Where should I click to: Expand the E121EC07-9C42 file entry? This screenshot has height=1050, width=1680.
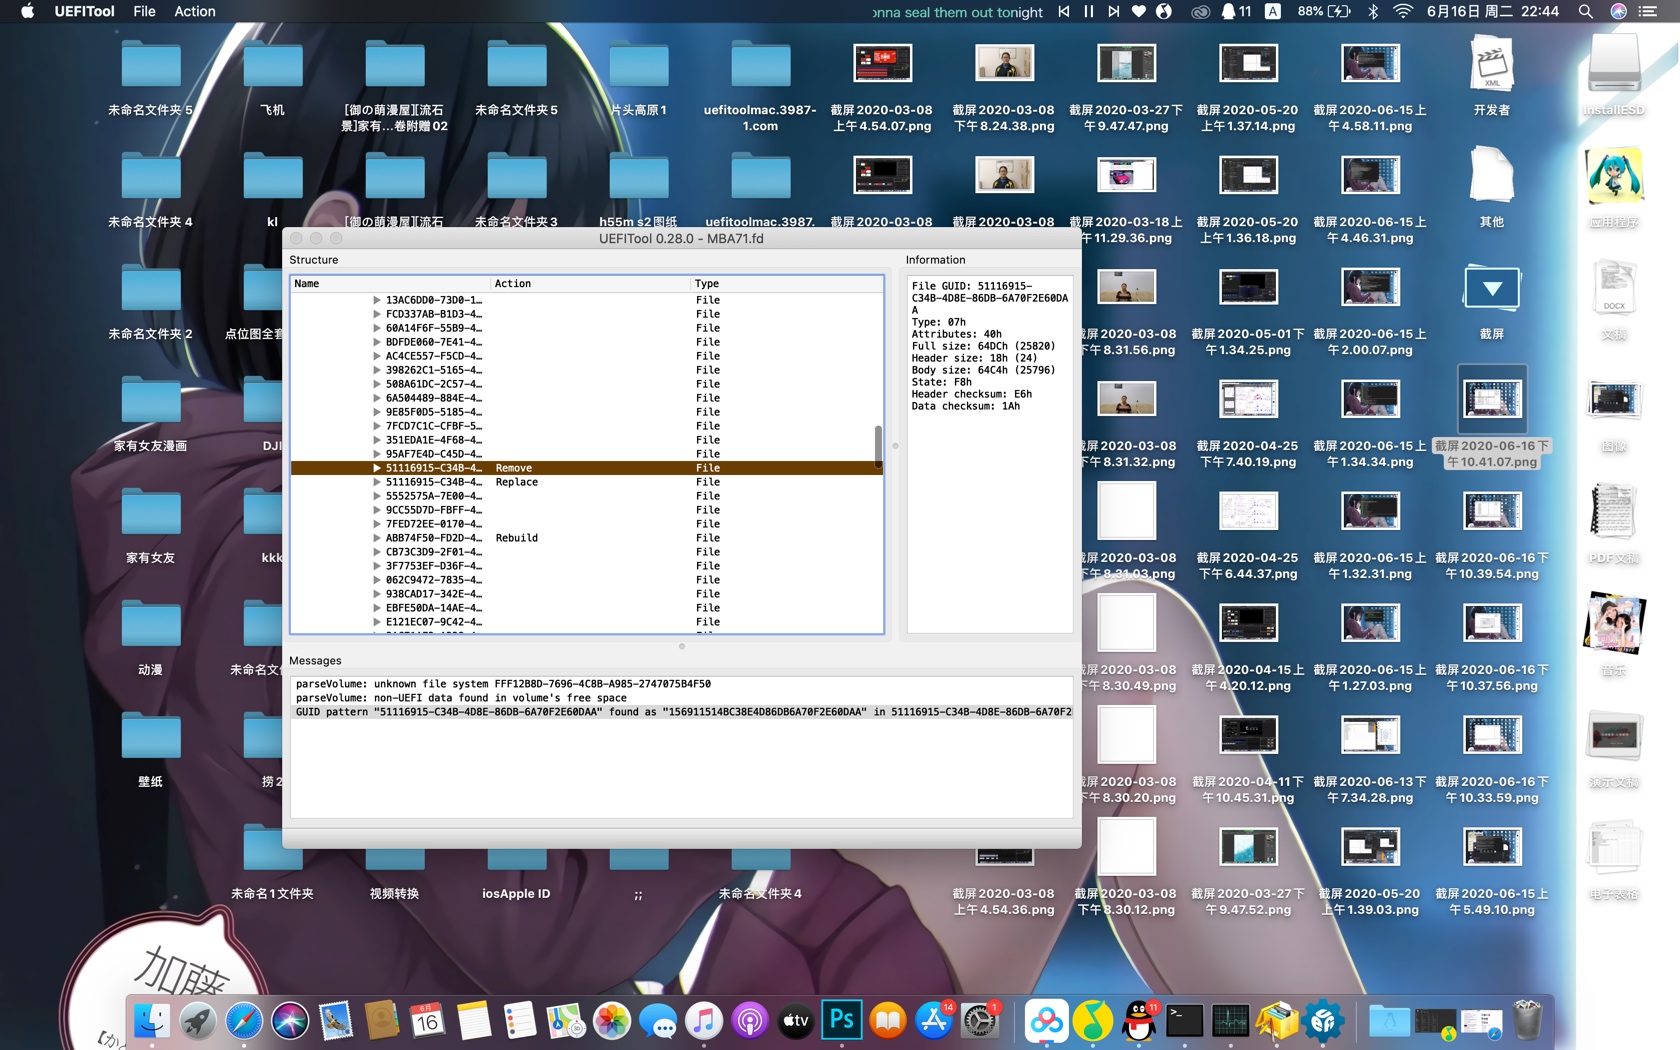click(377, 622)
